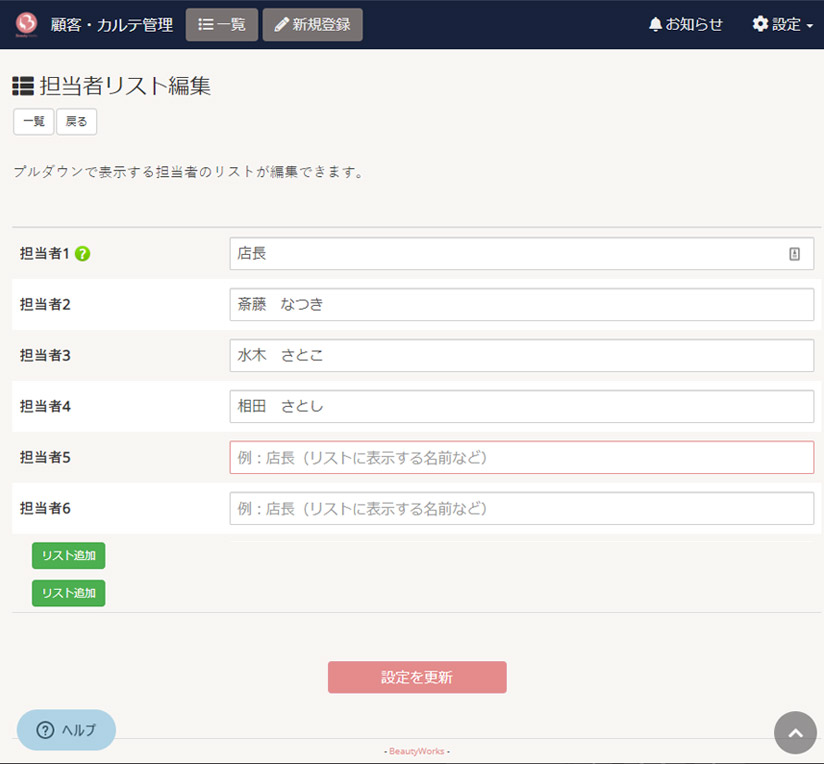Click the small 一覧 button below the title
Screen dimensions: 824x764
click(34, 122)
